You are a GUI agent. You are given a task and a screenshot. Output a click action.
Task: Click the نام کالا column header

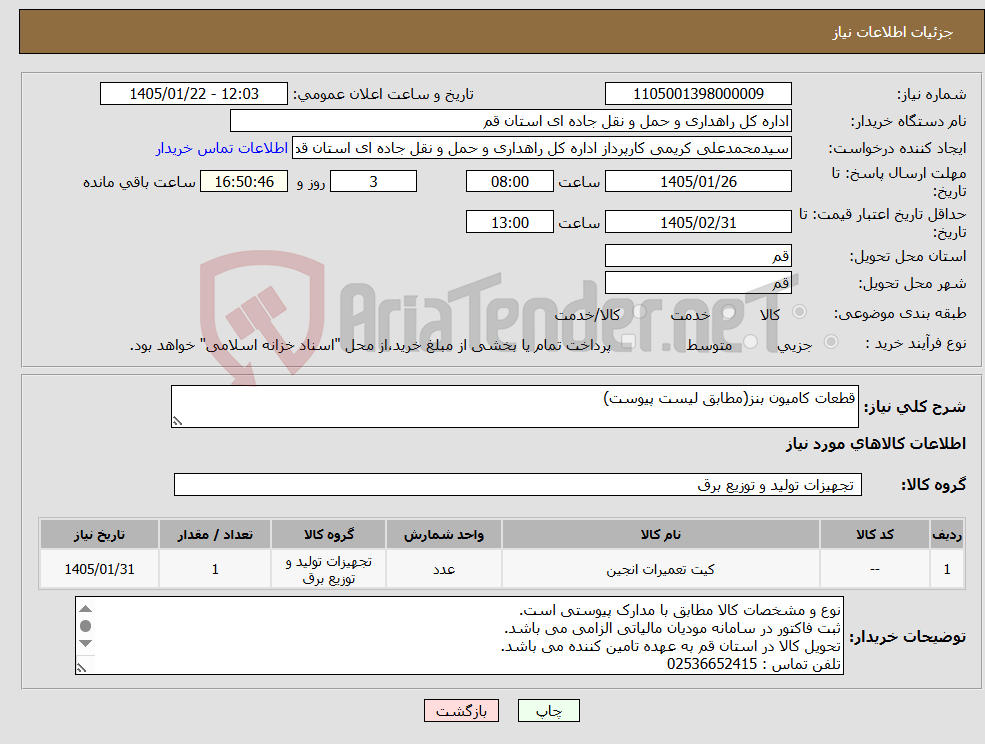[x=661, y=534]
